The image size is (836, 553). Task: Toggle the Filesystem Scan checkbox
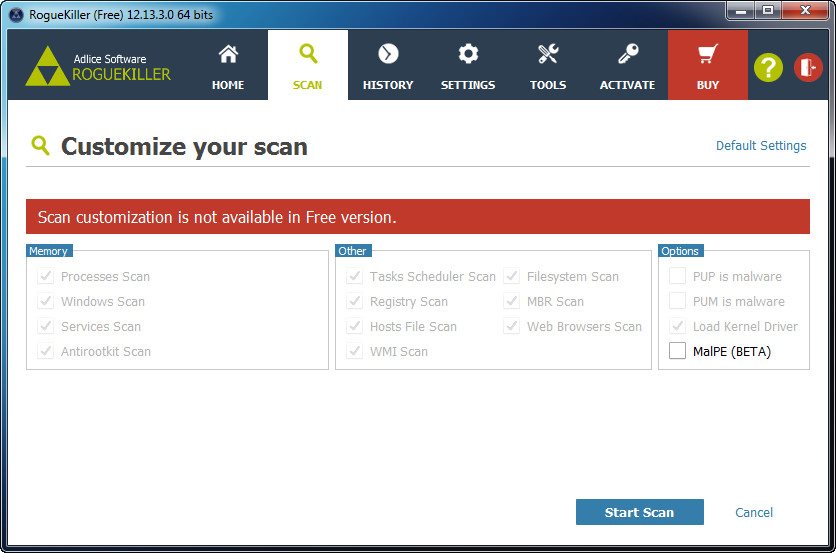coord(512,276)
